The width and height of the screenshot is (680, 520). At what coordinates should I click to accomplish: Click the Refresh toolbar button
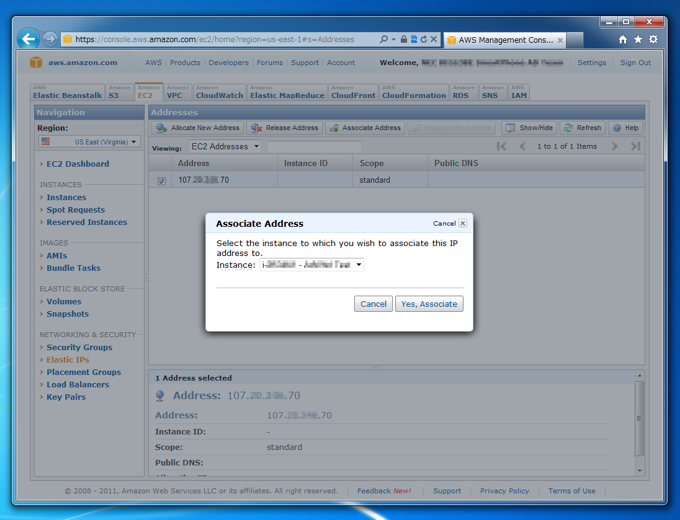pos(582,128)
